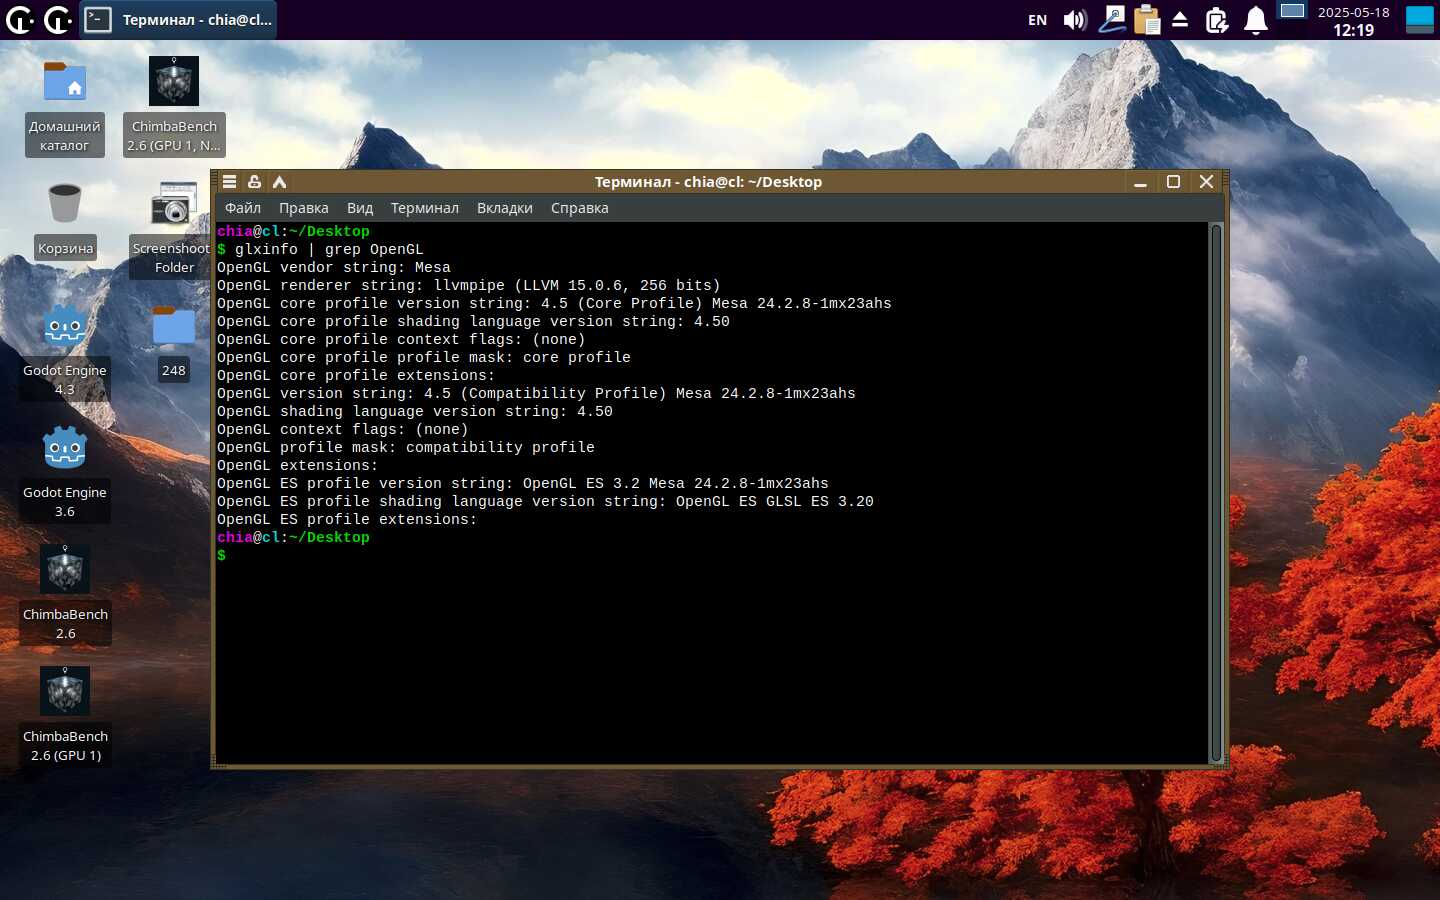Click 'OpenGL ES profile version string' line
1440x900 pixels.
(523, 484)
